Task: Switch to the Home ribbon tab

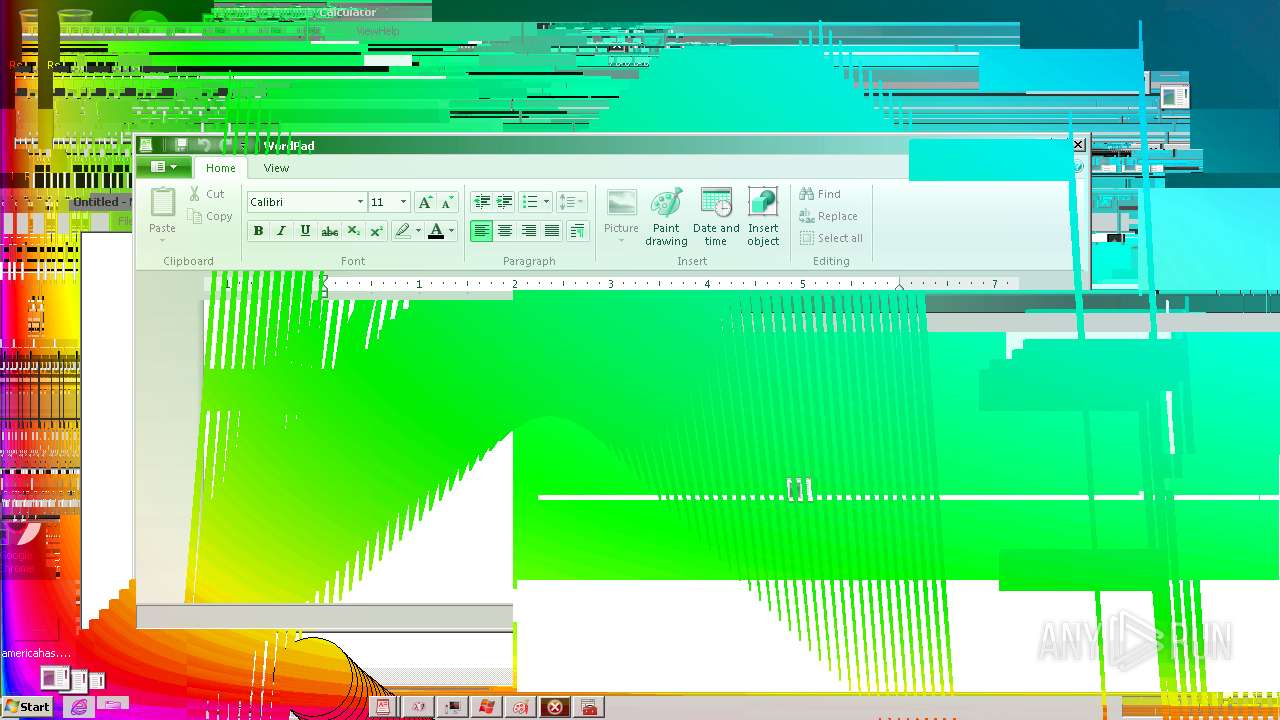Action: (x=221, y=168)
